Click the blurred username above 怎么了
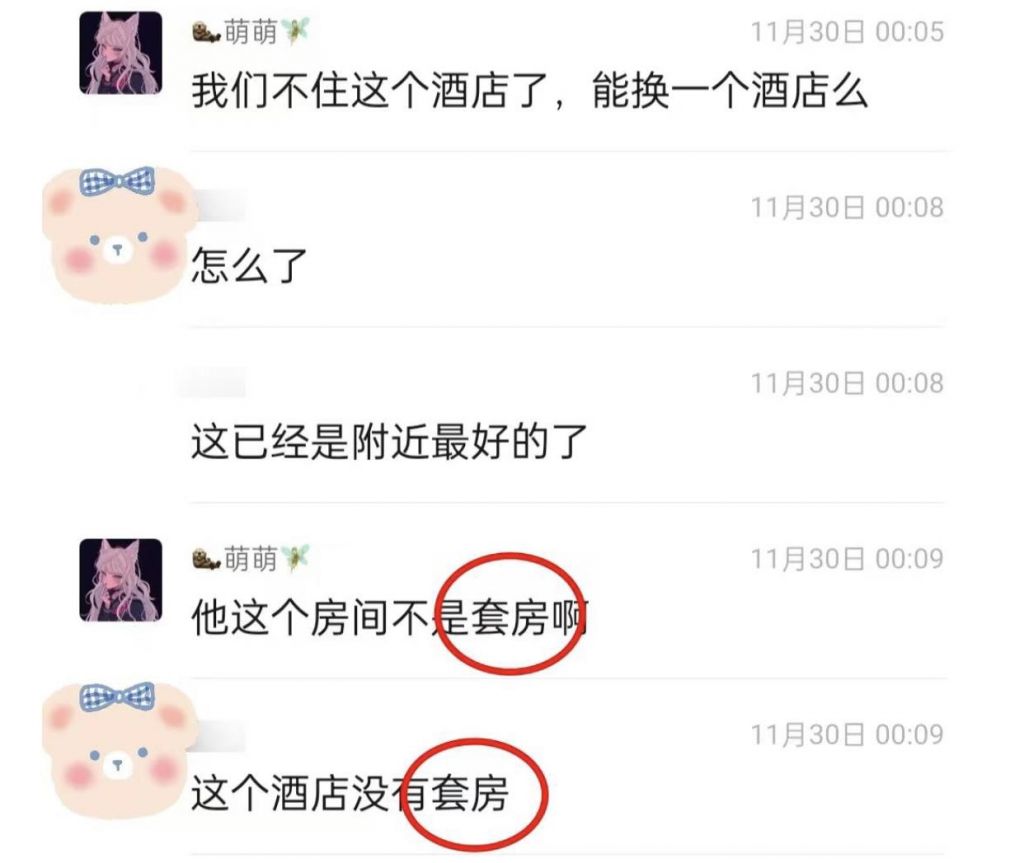The image size is (1024, 863). pyautogui.click(x=218, y=205)
